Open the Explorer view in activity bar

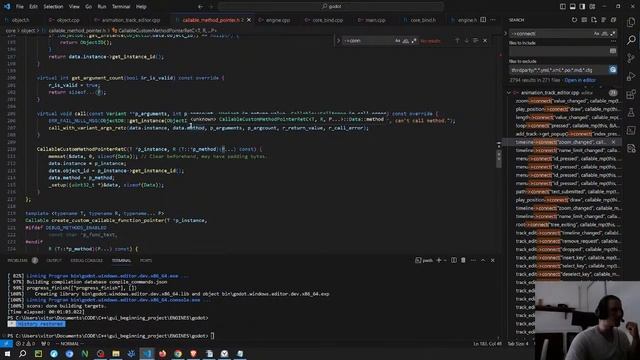click(631, 22)
